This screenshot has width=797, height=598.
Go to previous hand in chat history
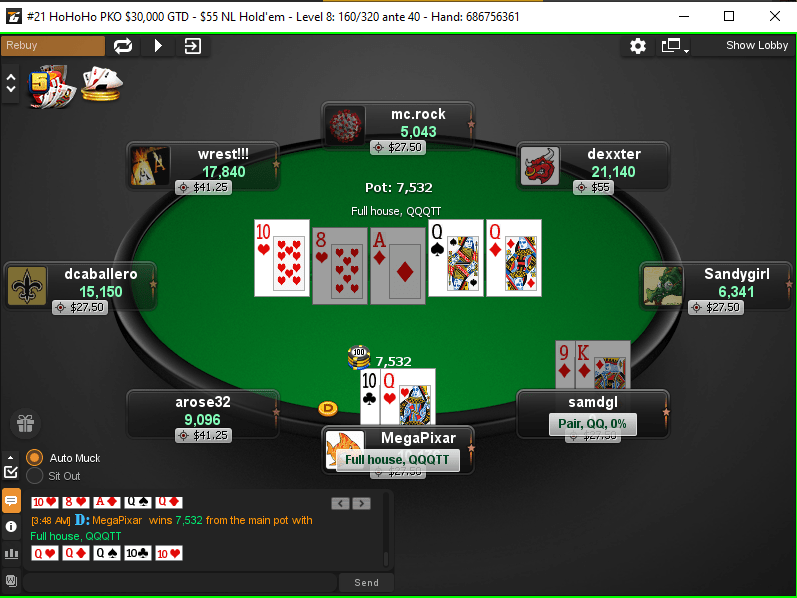click(x=340, y=503)
